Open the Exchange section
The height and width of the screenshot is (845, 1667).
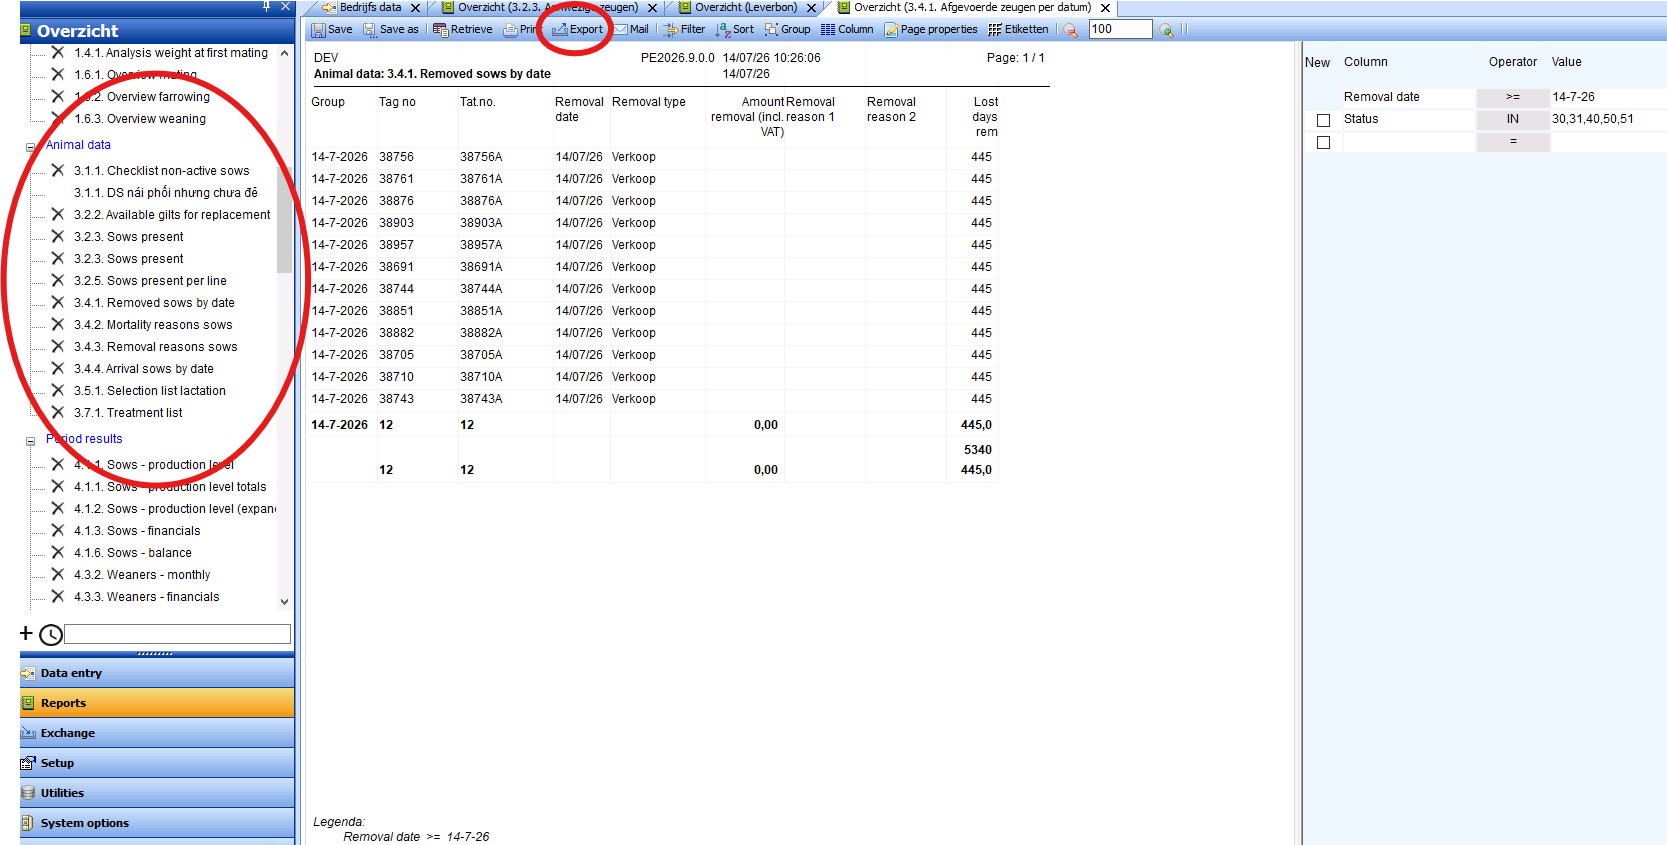tap(157, 733)
